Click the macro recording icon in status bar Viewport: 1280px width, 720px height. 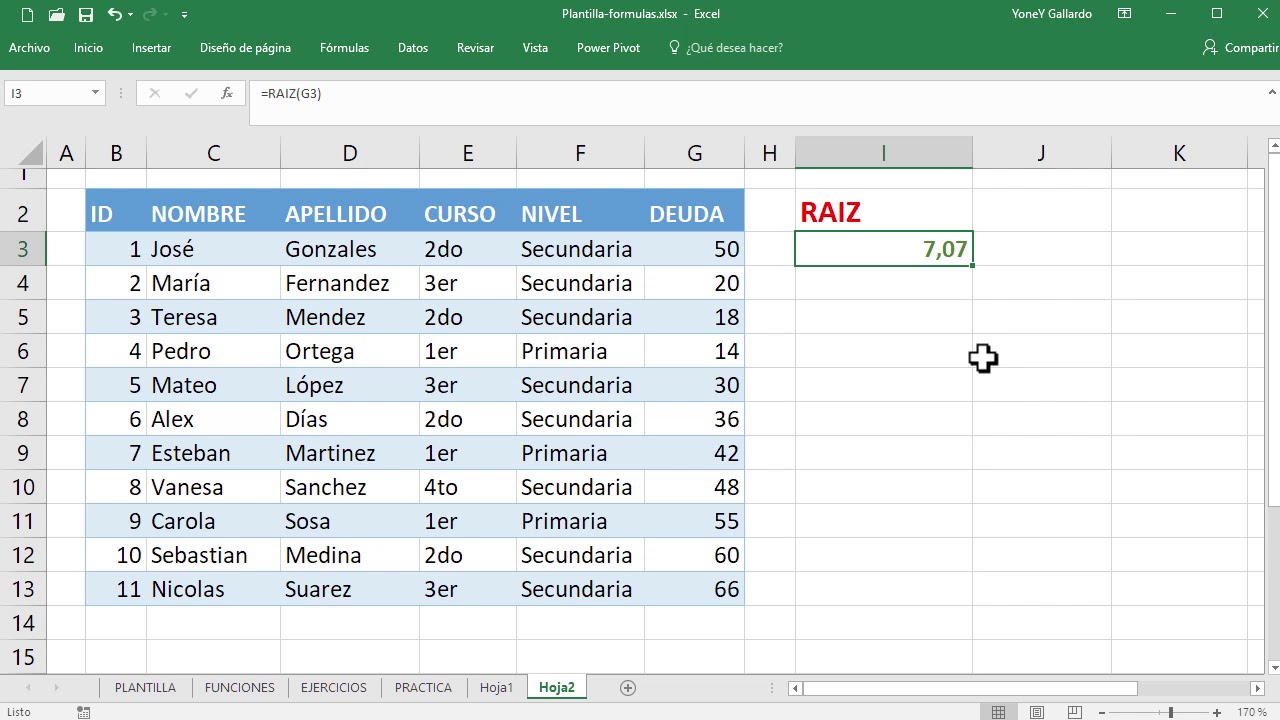click(x=84, y=712)
